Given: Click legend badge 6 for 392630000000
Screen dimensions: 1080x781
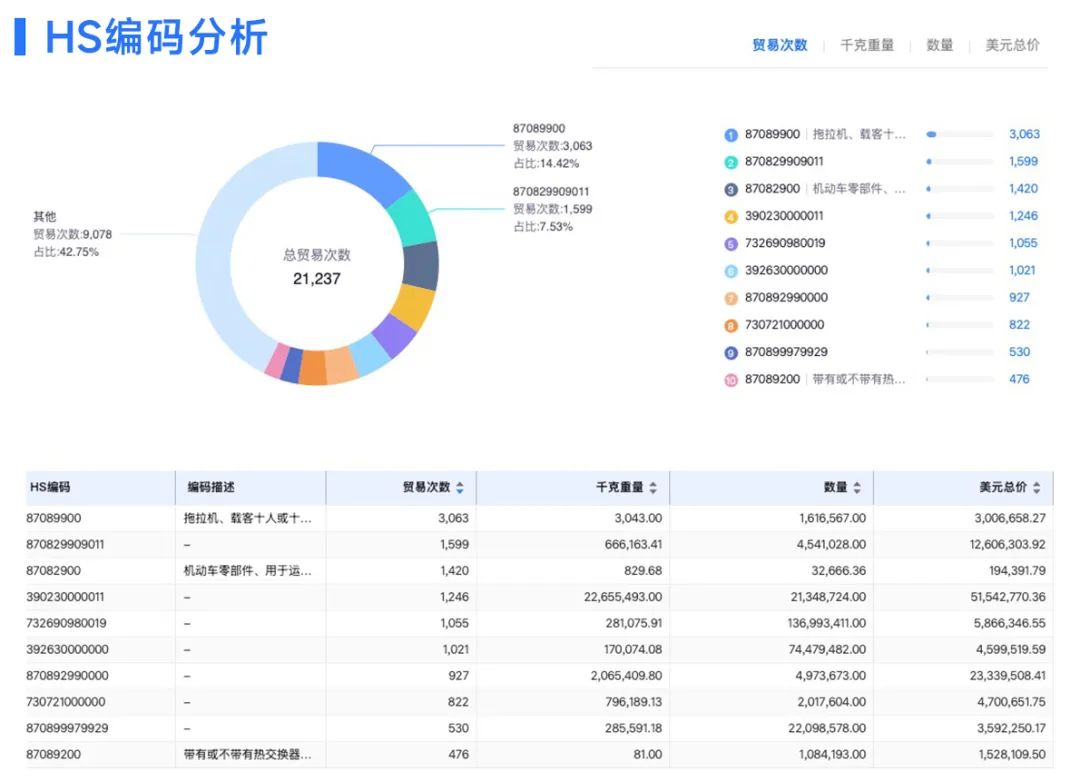Looking at the screenshot, I should [731, 271].
